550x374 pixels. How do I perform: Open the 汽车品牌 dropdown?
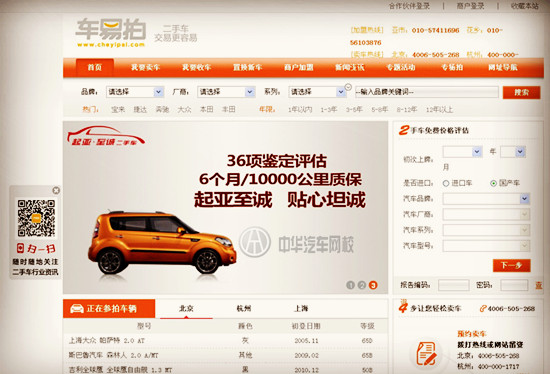486,199
